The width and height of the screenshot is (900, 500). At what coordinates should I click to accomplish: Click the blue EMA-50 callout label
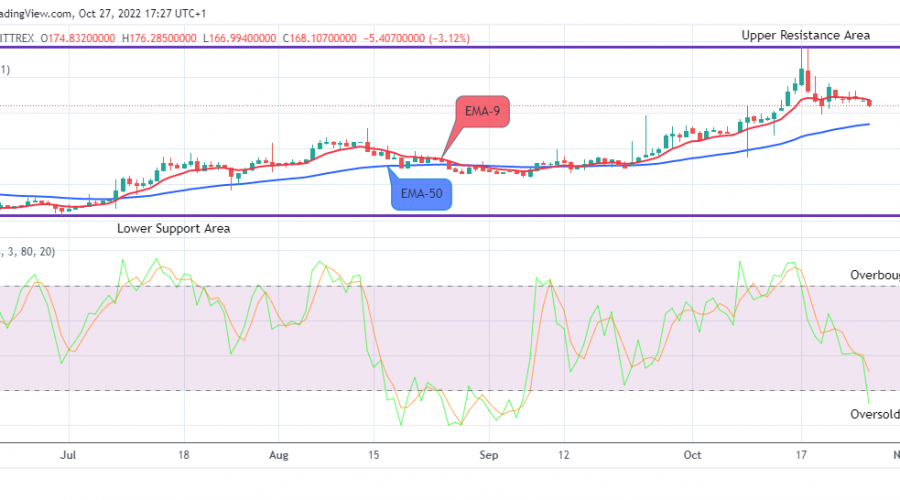click(x=420, y=194)
